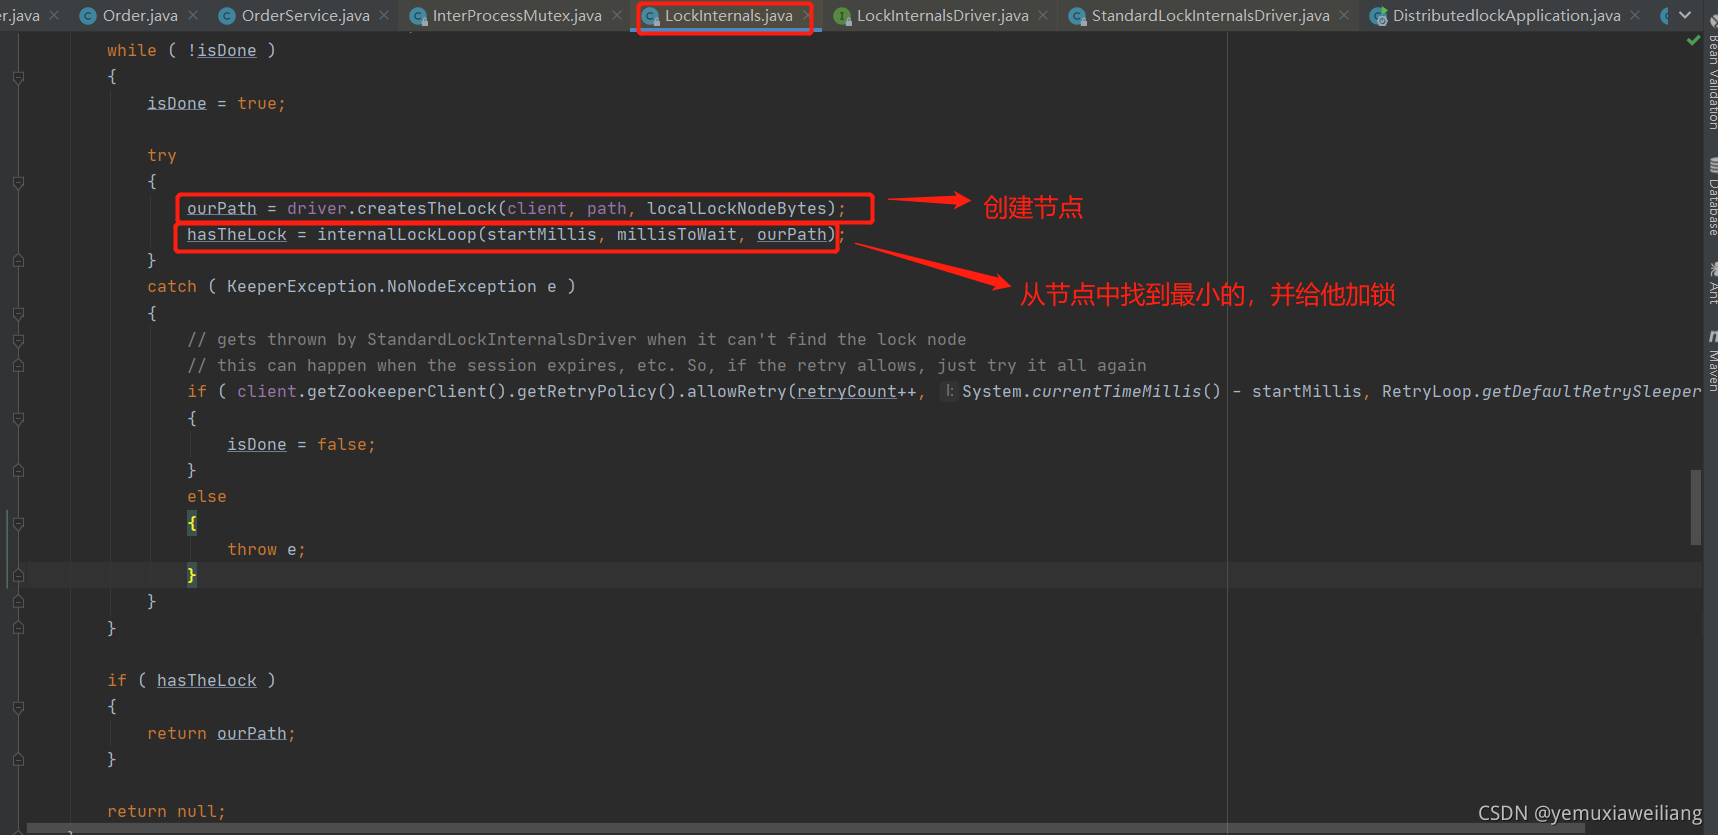Screen dimensions: 1718x835
Task: Click the vertical editor scrollbar thumb
Action: point(1696,507)
